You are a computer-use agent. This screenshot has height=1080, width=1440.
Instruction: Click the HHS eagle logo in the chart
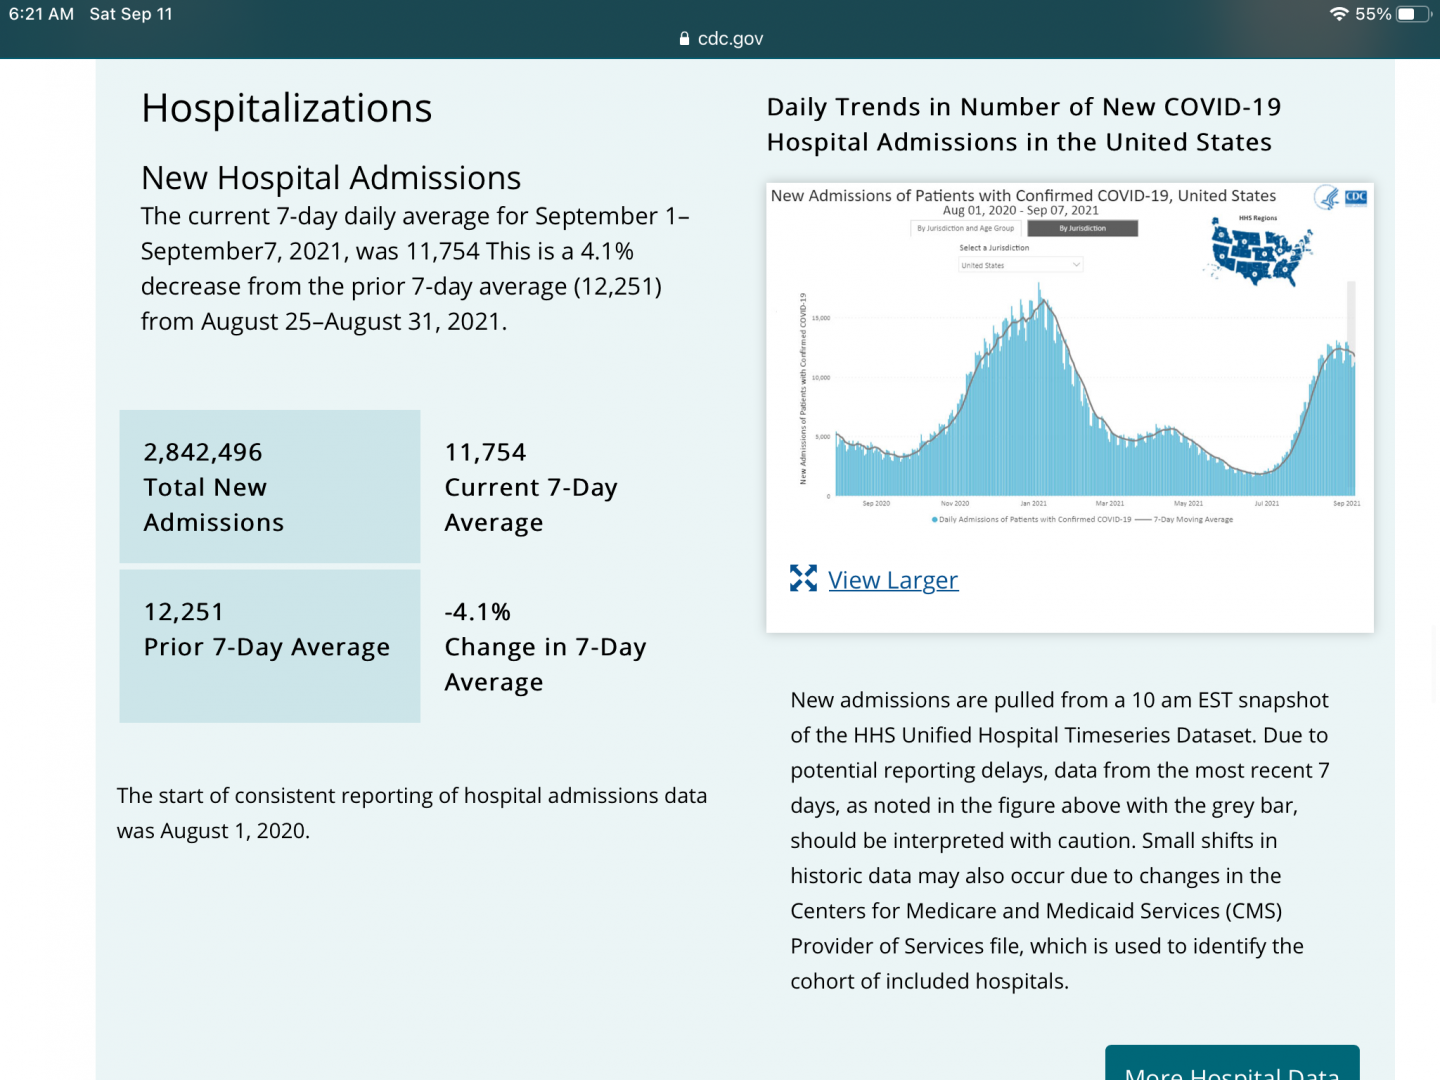click(1328, 198)
